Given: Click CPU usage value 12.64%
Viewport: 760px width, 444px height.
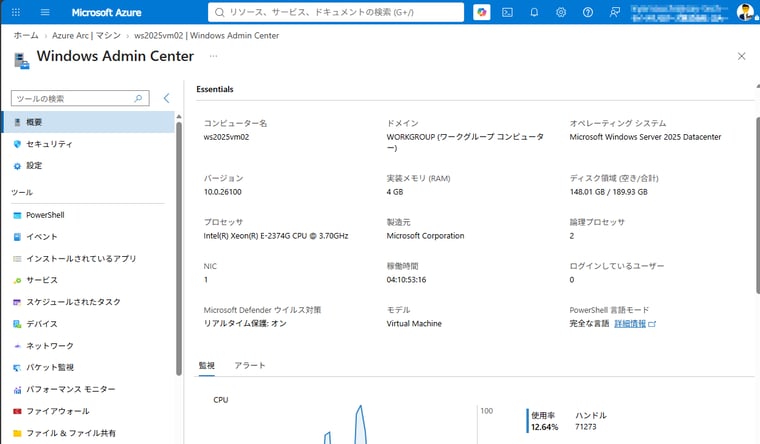Looking at the screenshot, I should 544,427.
